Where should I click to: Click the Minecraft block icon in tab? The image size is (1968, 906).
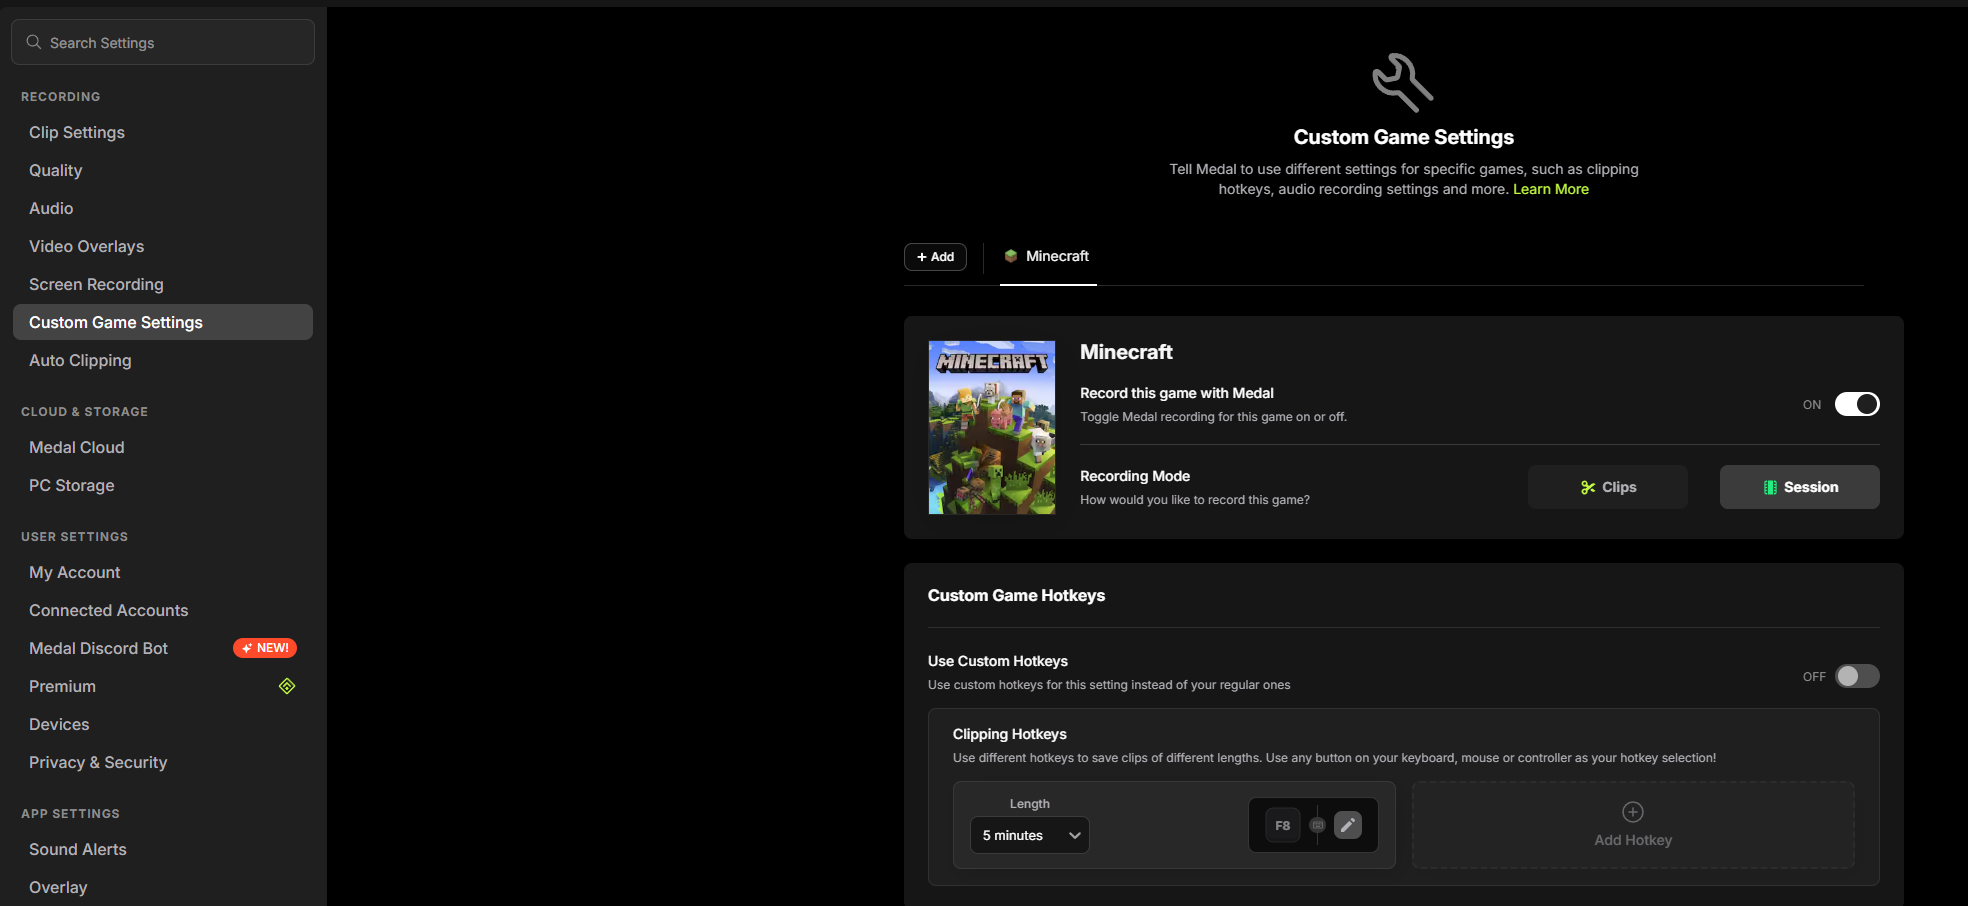coord(1011,256)
